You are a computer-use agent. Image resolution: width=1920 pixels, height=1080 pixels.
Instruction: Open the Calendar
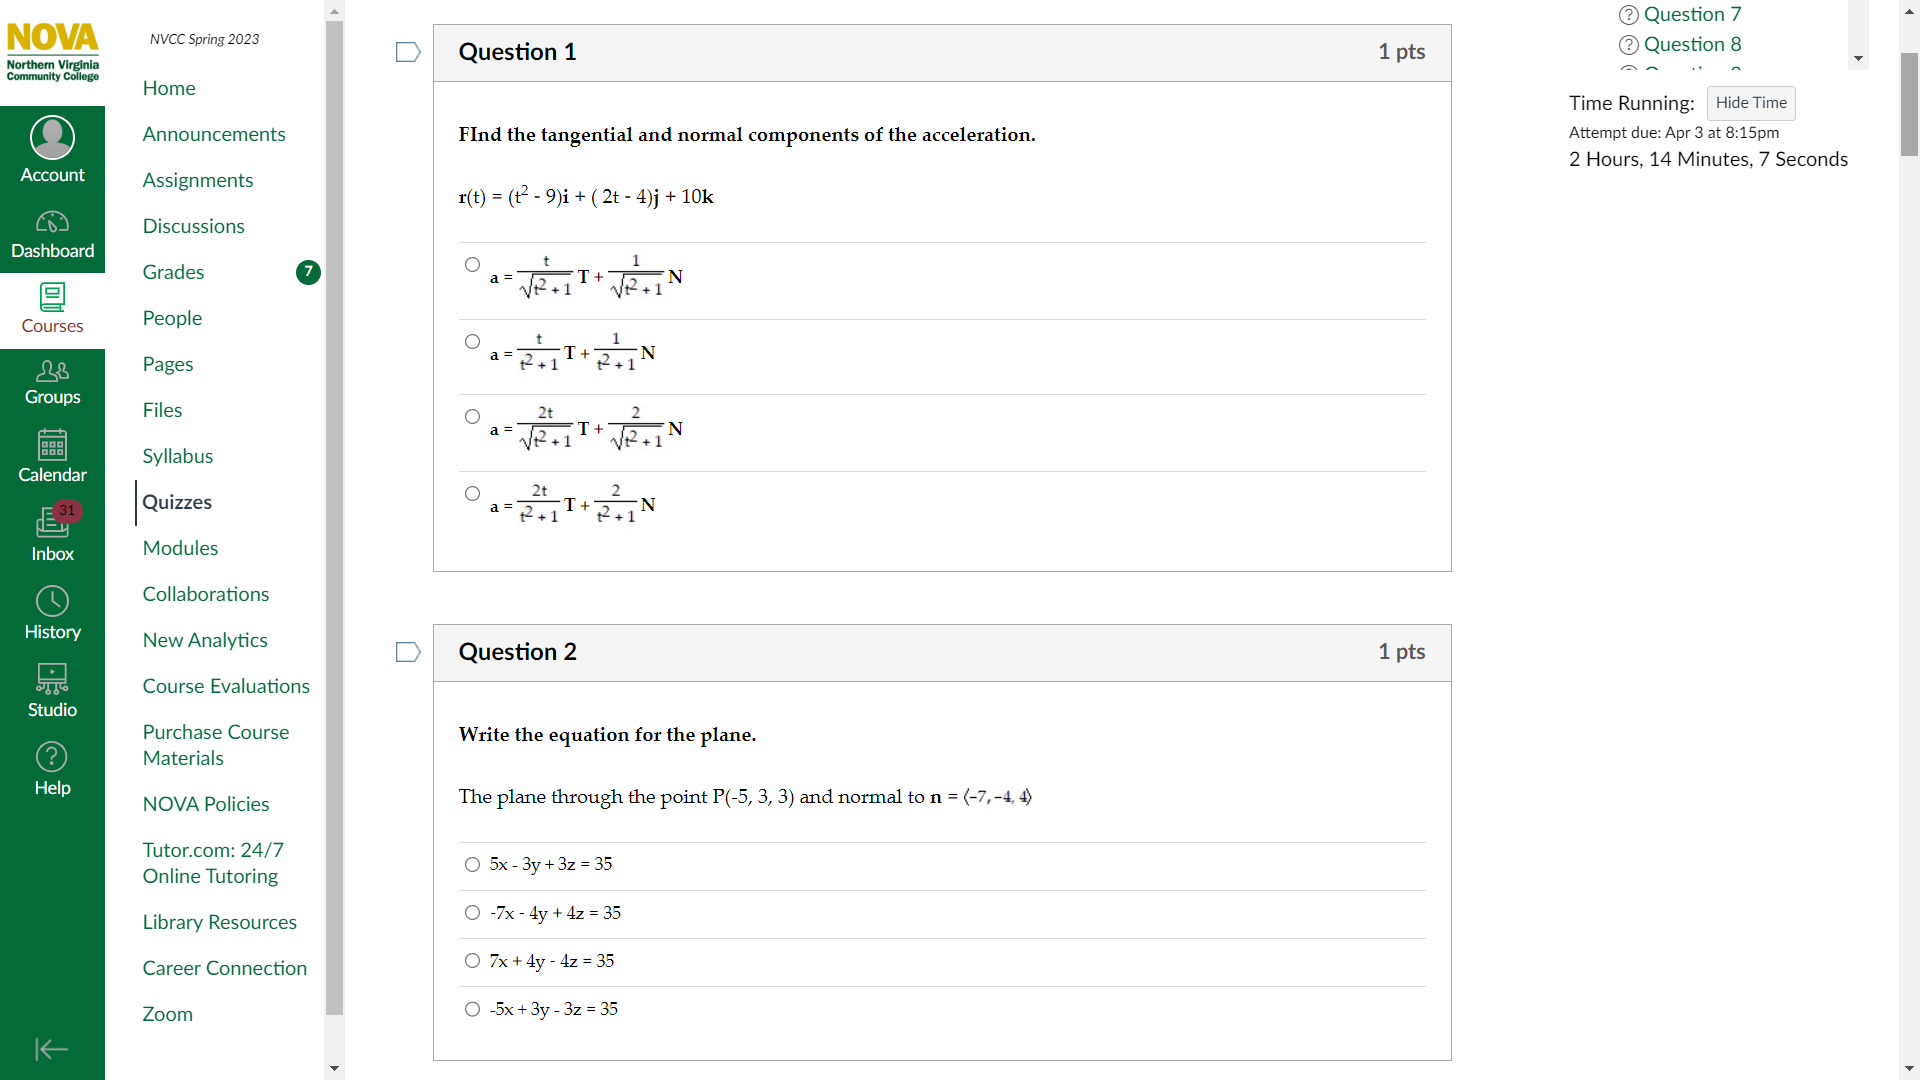click(52, 457)
